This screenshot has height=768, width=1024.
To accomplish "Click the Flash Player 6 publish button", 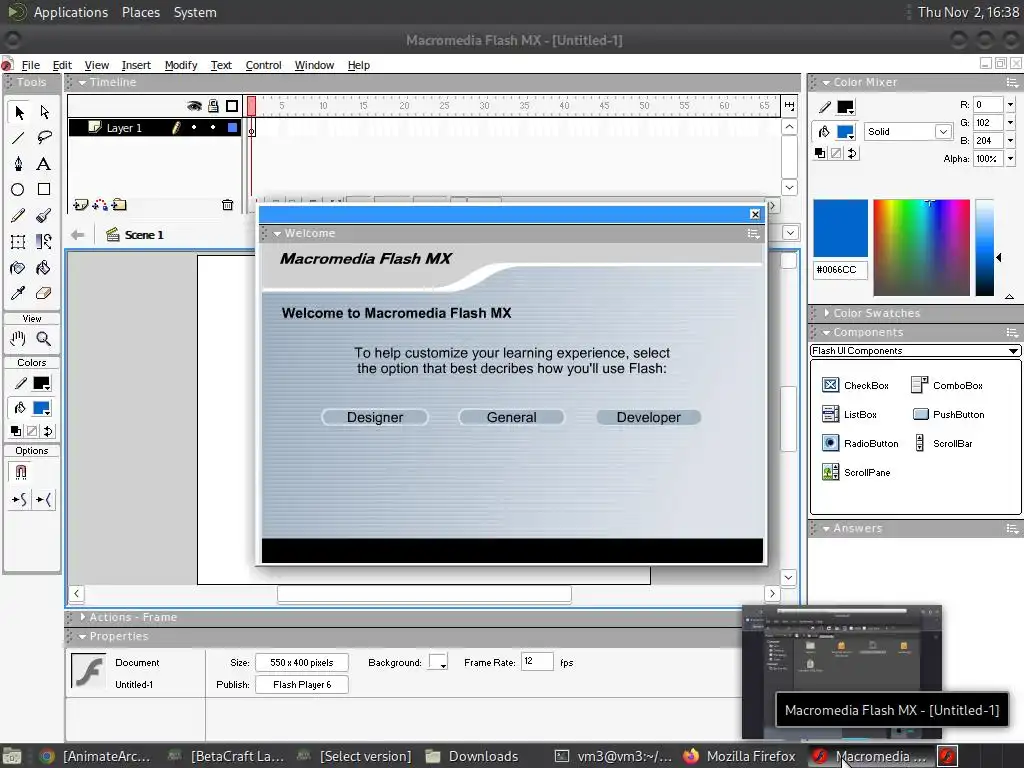I will click(x=302, y=684).
